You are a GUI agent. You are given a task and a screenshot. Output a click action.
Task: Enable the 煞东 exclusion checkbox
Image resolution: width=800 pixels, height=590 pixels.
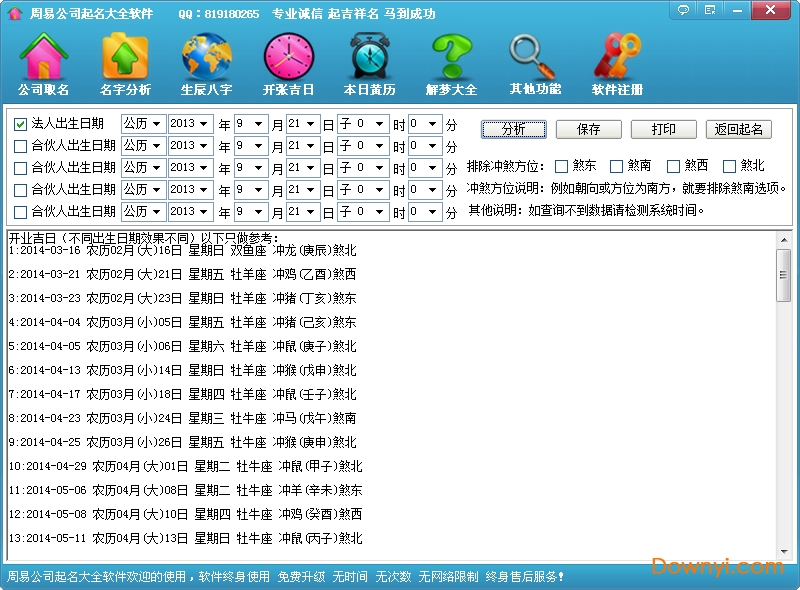(x=562, y=166)
